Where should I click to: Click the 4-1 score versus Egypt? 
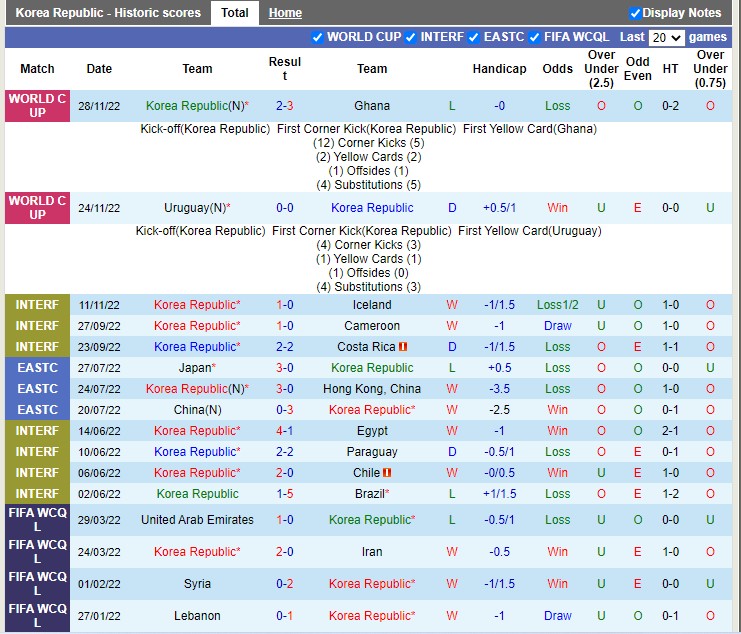(x=284, y=431)
